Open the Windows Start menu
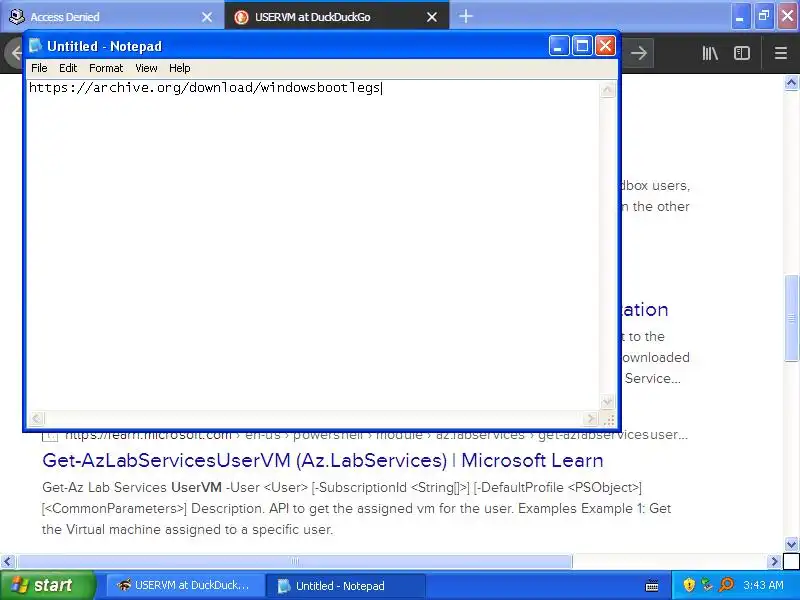The height and width of the screenshot is (600, 800). click(47, 585)
